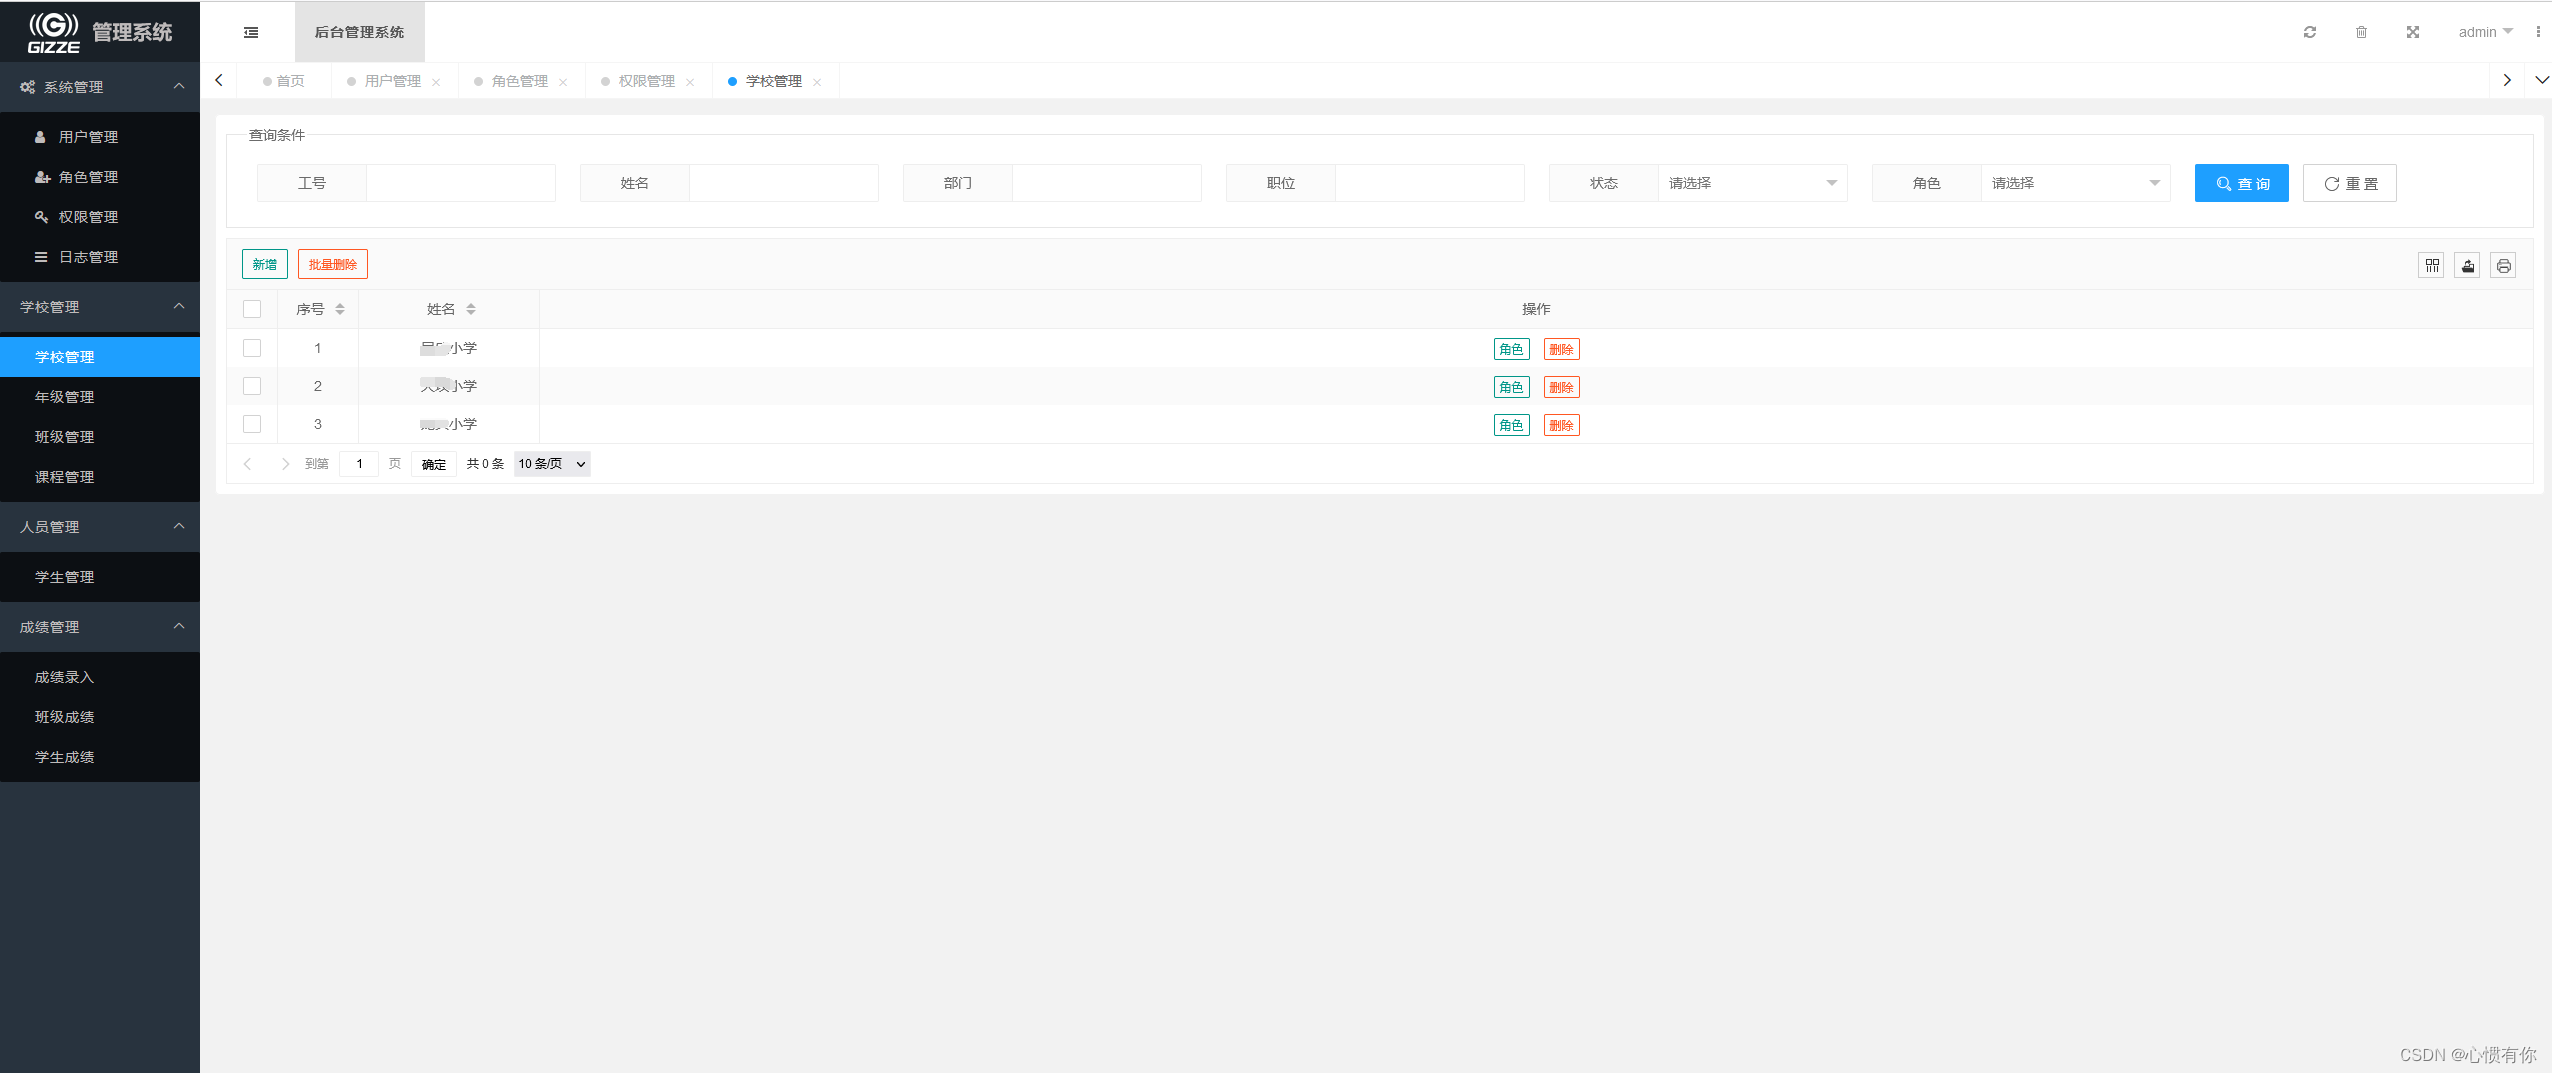Viewport: 2552px width, 1073px height.
Task: Open 学生成绩 in the sidebar
Action: tap(100, 757)
